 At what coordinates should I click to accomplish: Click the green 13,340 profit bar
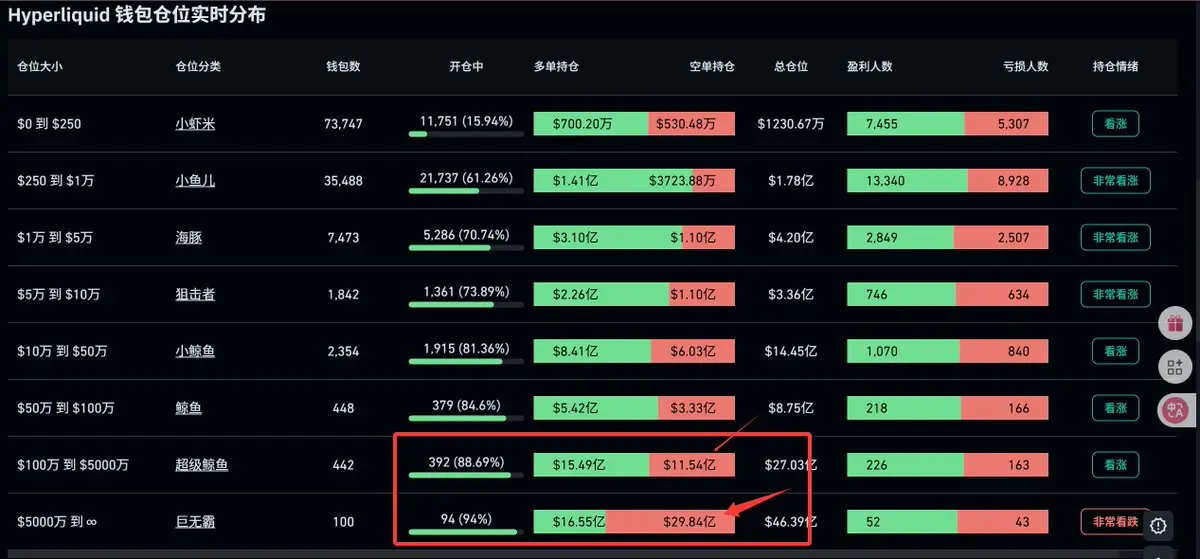click(907, 181)
